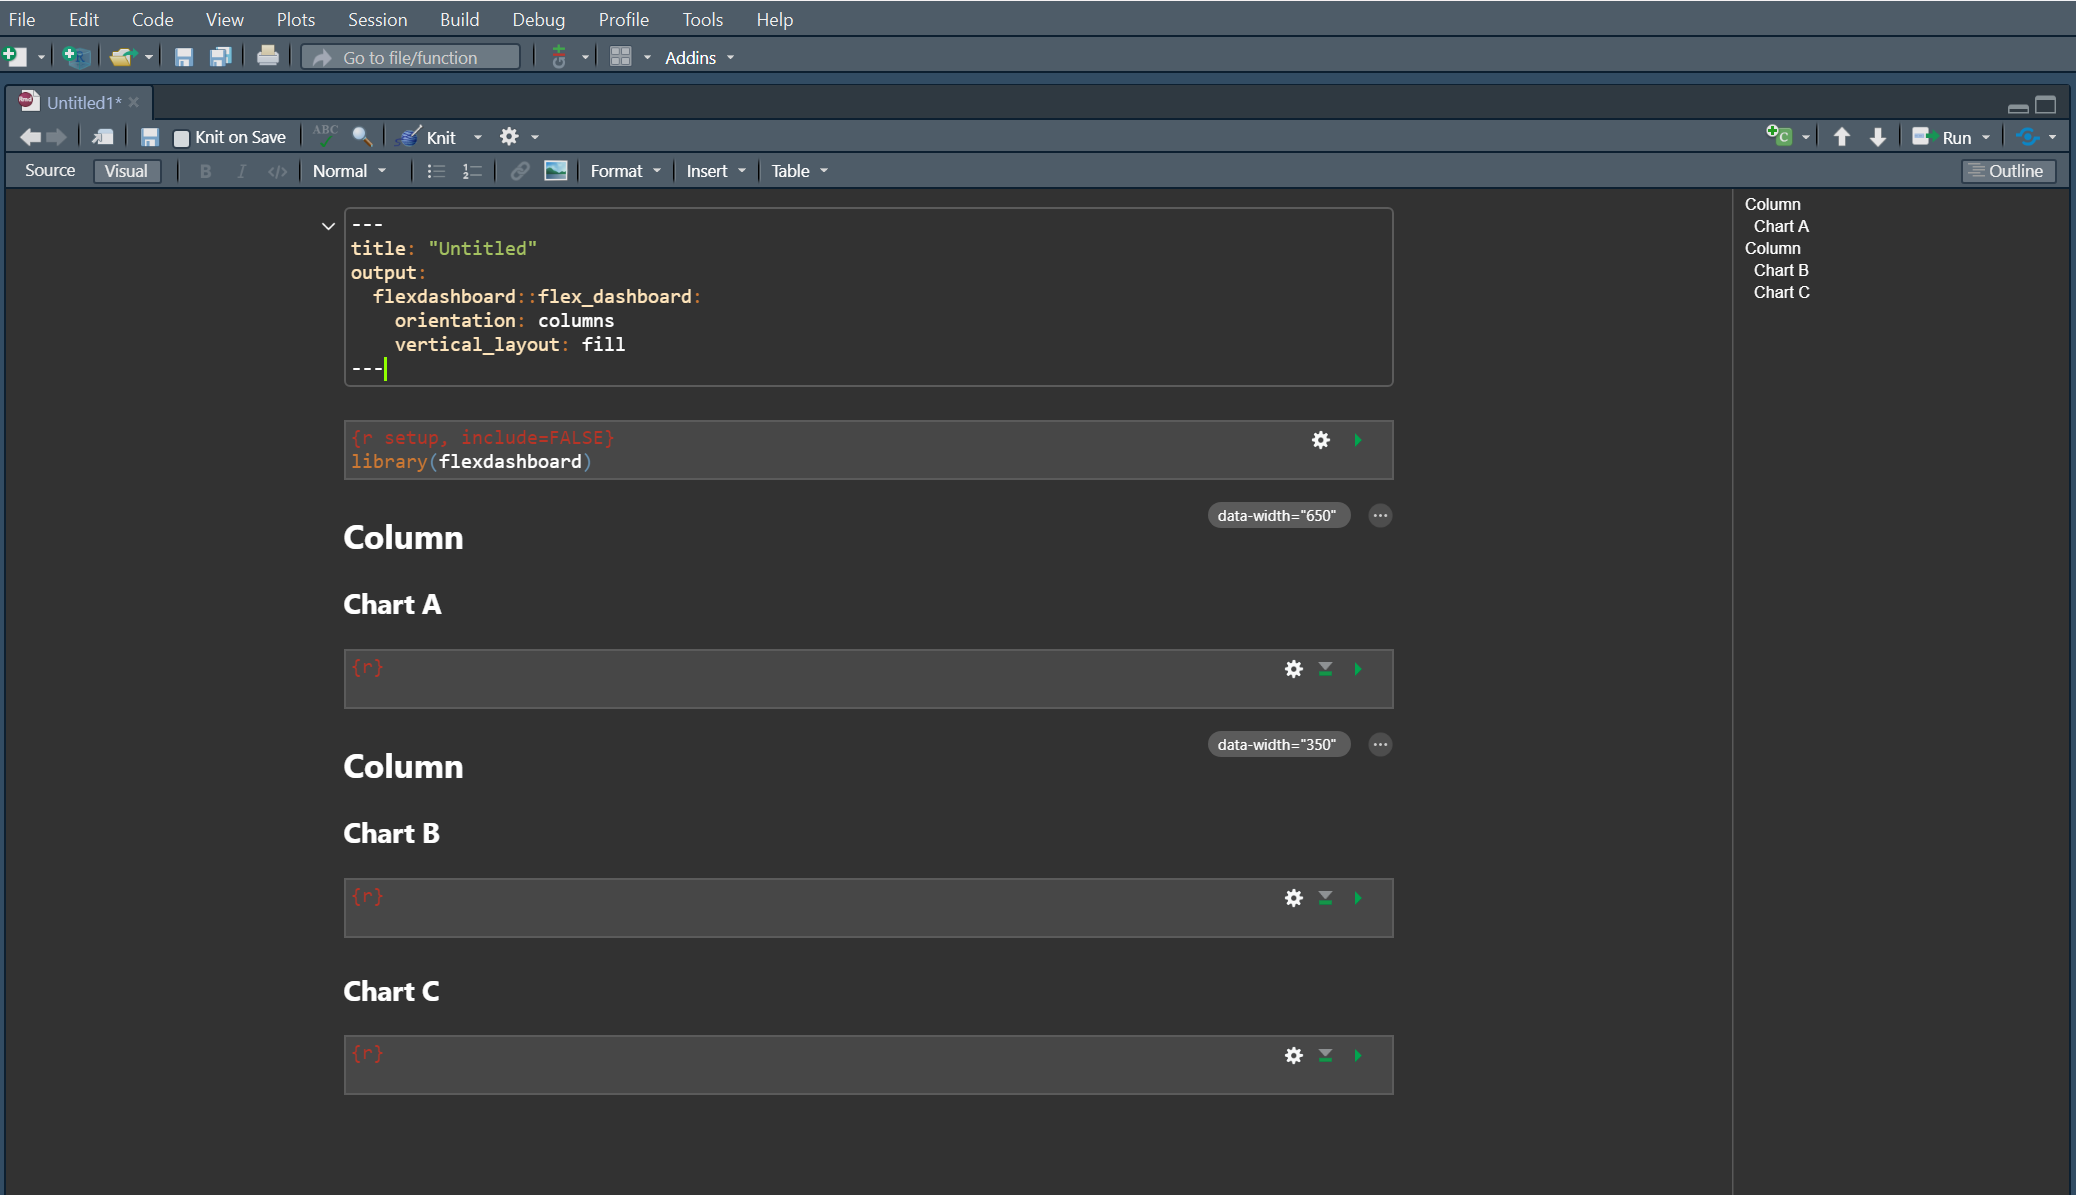Open the Tools menu
2076x1195 pixels.
point(703,19)
